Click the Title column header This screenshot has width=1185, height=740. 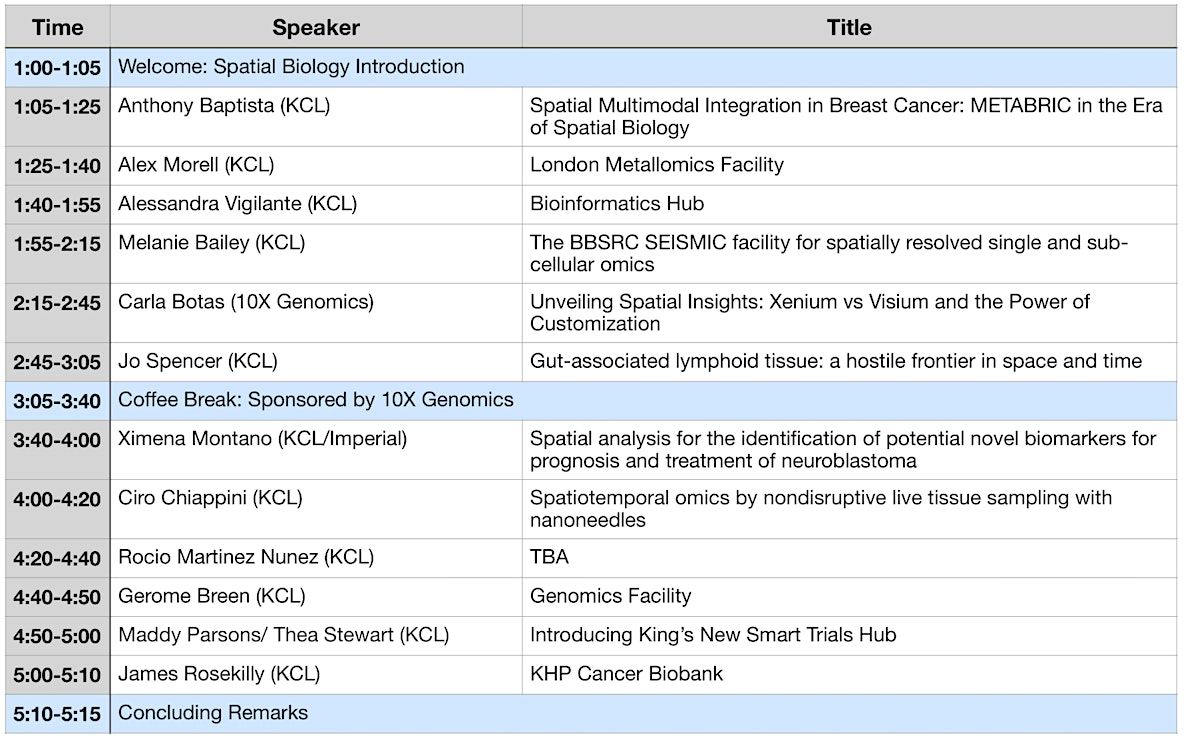(848, 28)
